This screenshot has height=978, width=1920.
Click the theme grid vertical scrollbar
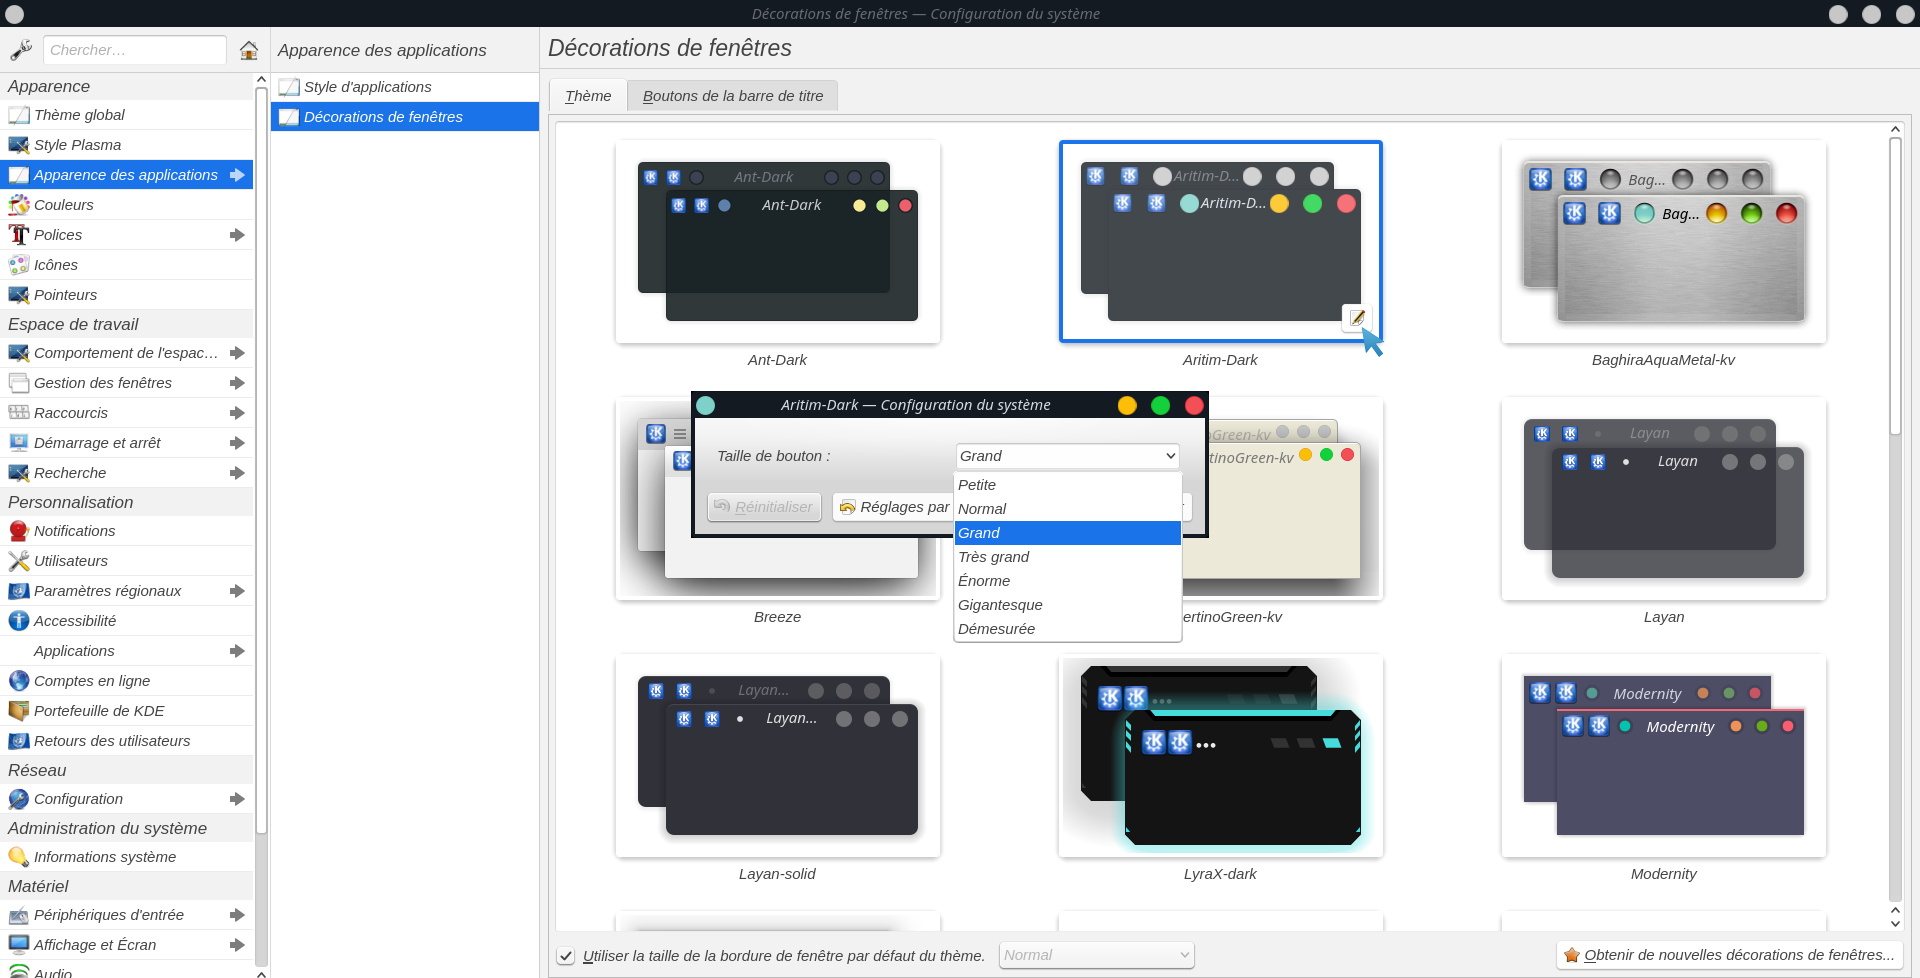click(1895, 286)
